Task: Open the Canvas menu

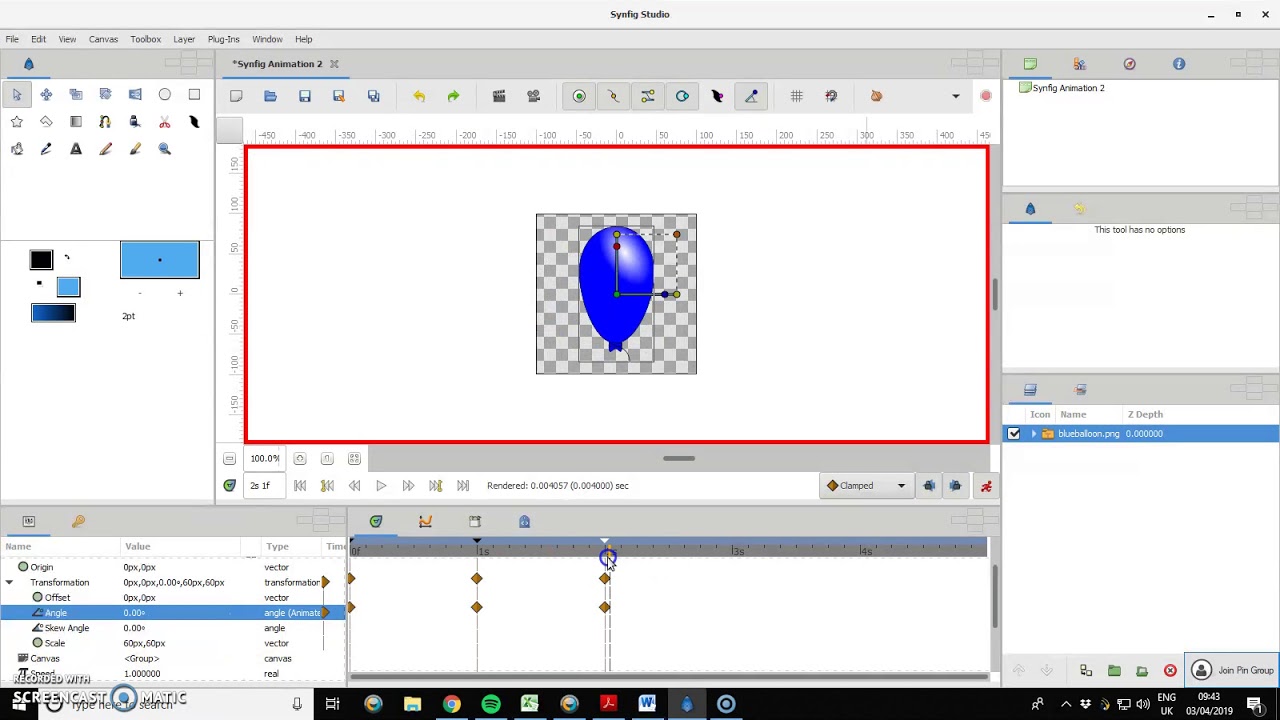Action: tap(103, 39)
